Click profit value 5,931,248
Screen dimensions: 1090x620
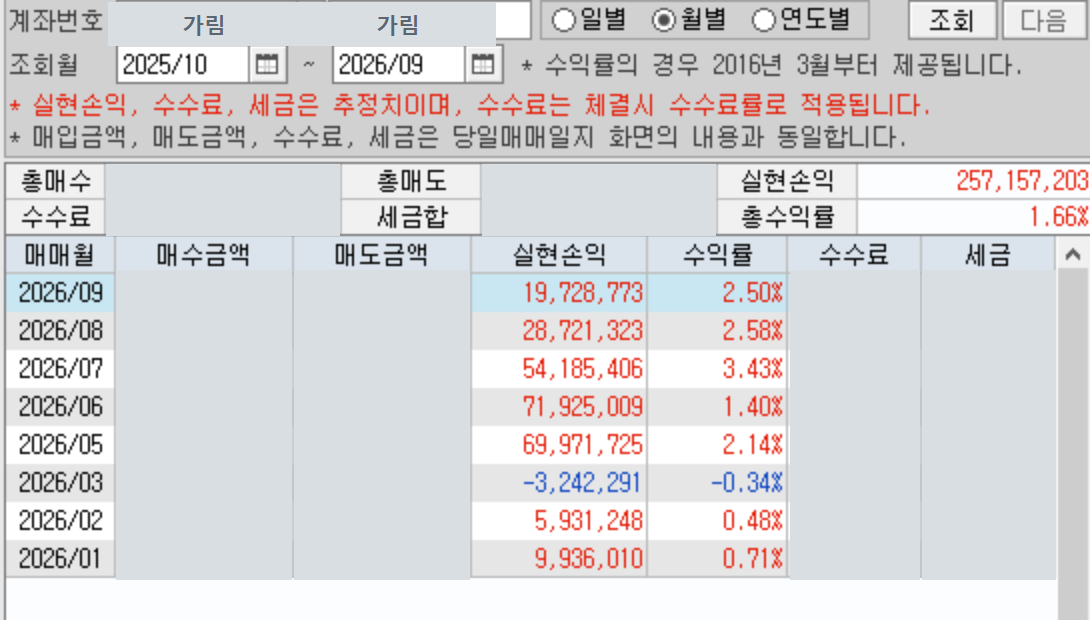pos(589,521)
